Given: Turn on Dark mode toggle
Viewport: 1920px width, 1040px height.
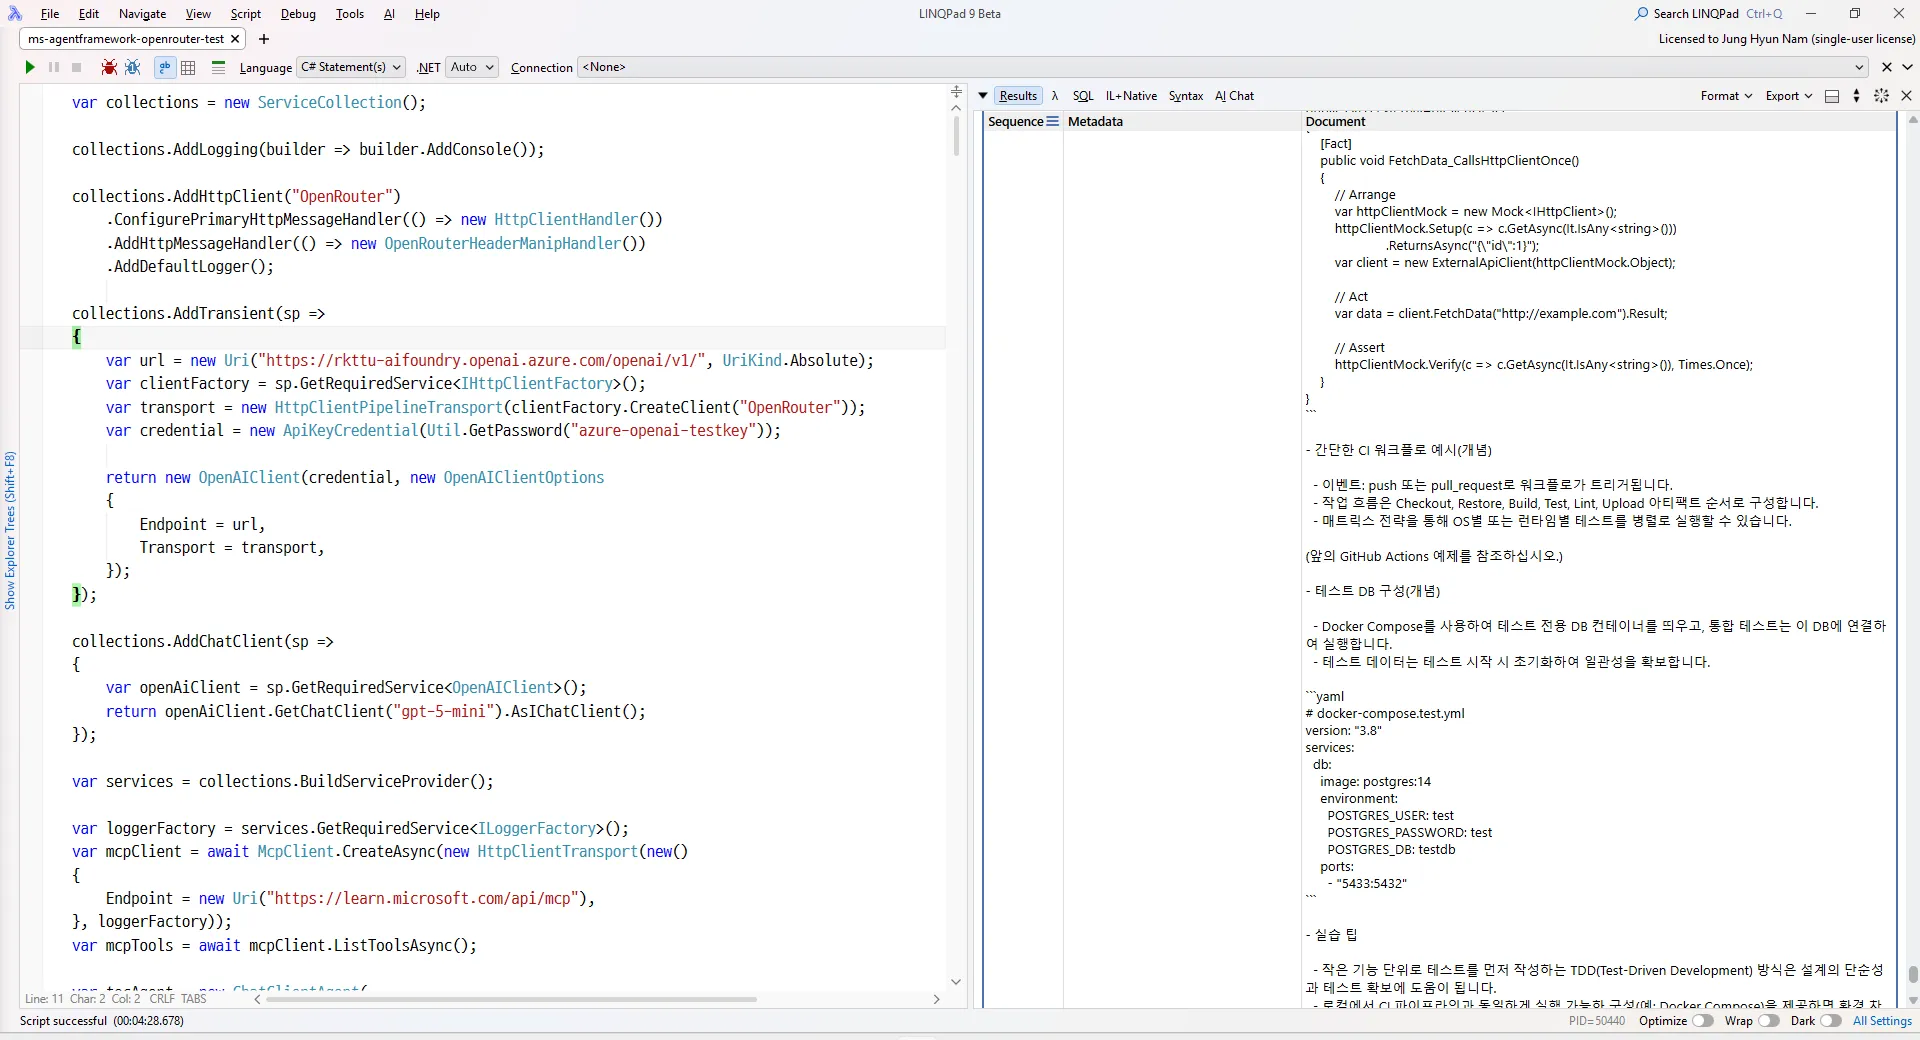Looking at the screenshot, I should tap(1830, 1021).
